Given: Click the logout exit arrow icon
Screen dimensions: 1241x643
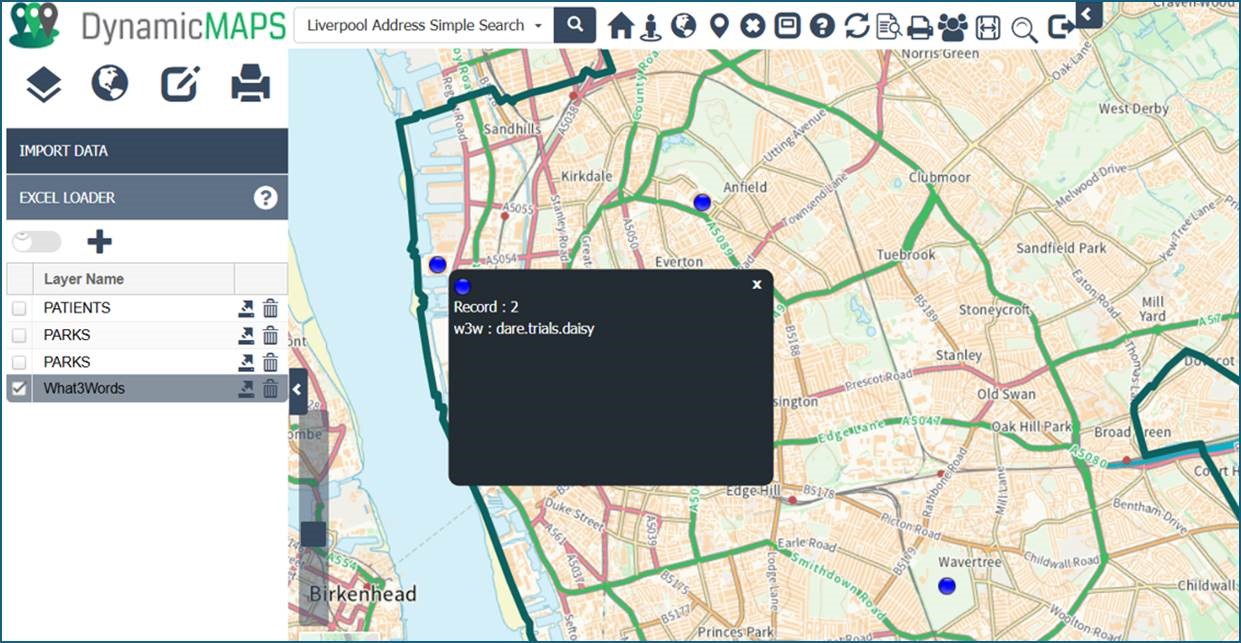Looking at the screenshot, I should (x=1061, y=27).
